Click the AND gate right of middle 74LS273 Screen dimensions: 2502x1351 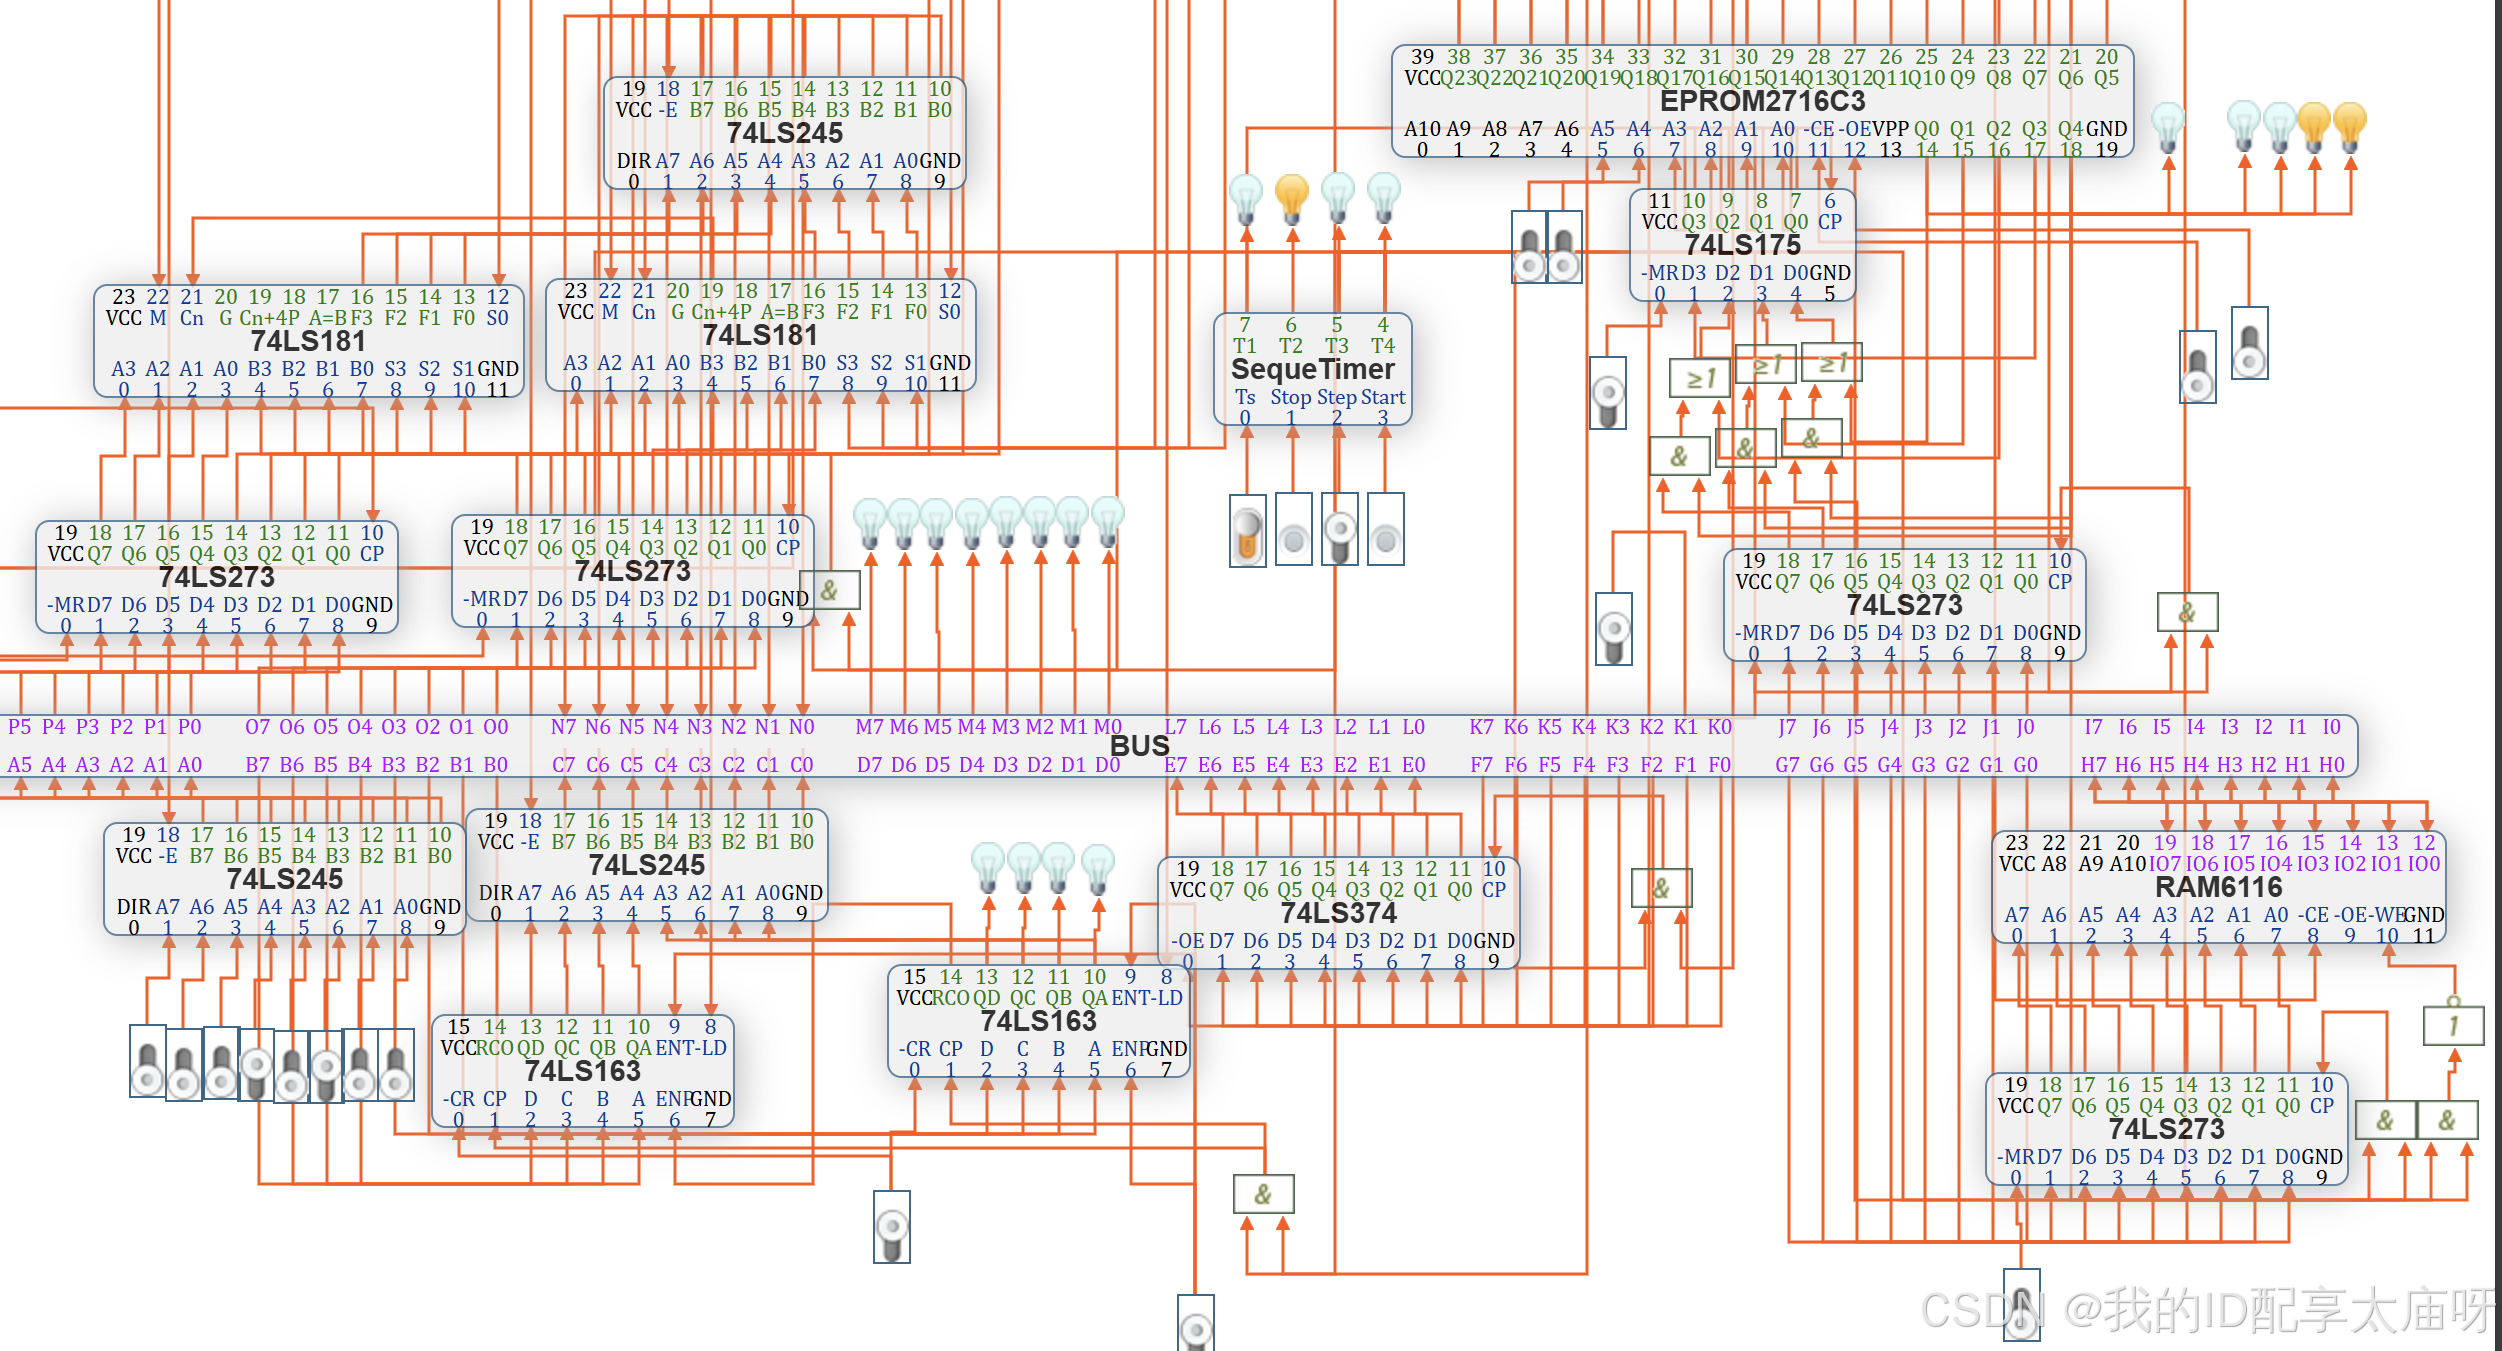837,591
